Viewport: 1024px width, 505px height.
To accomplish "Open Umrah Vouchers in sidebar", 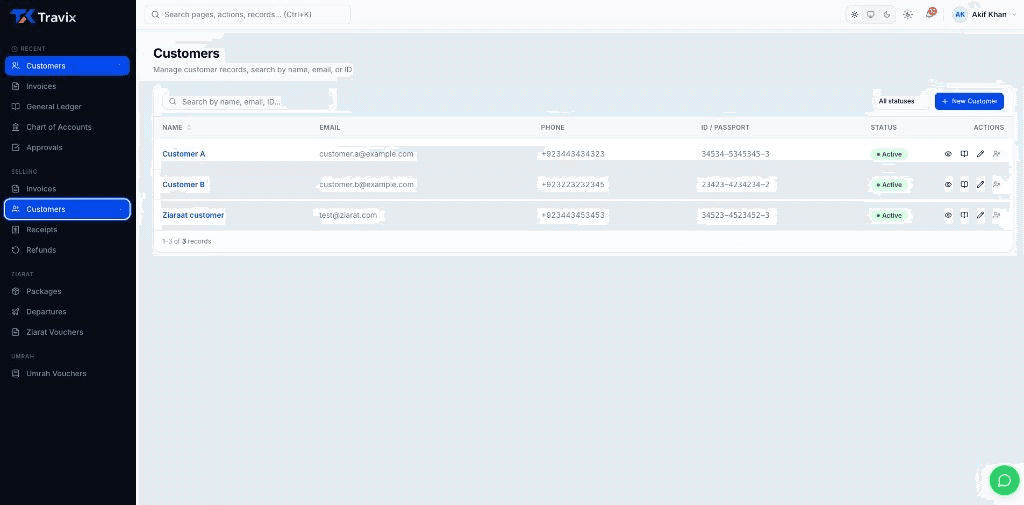I will point(67,374).
